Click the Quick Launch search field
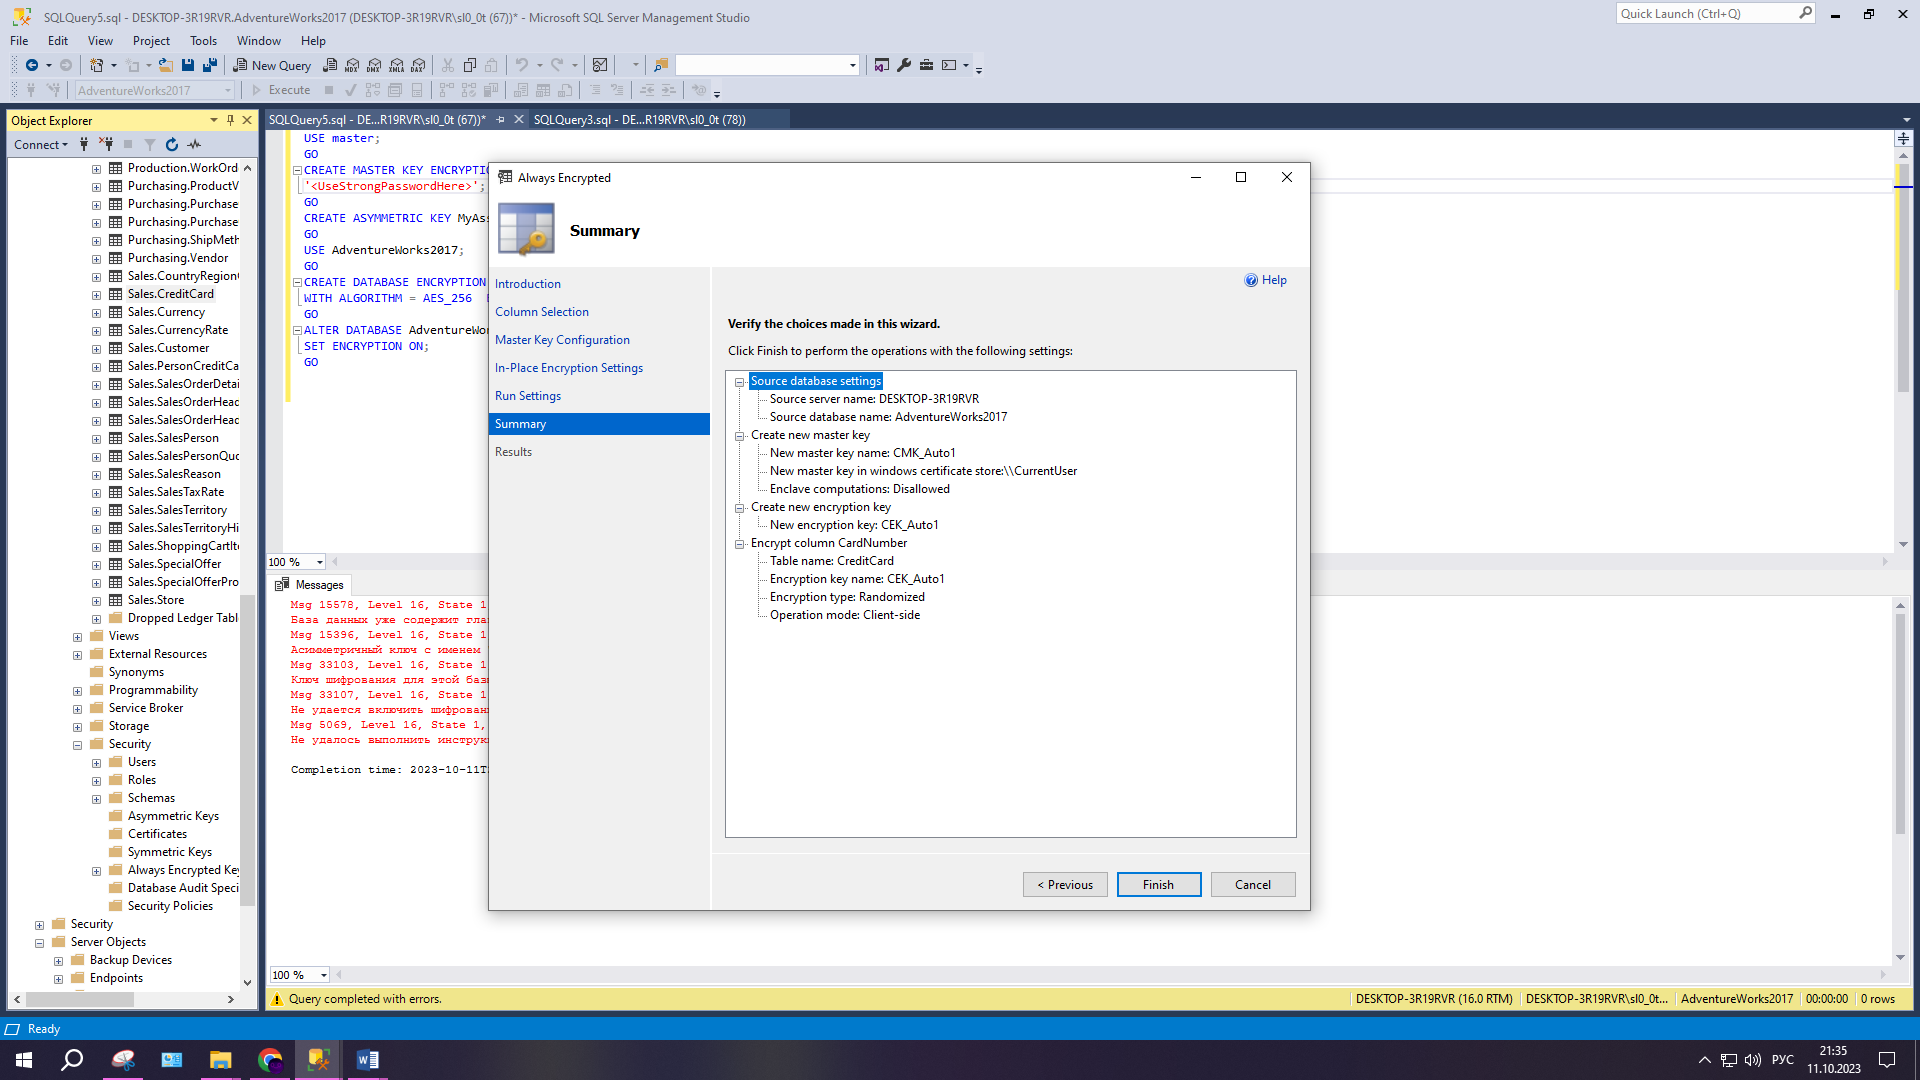1920x1080 pixels. (1714, 14)
